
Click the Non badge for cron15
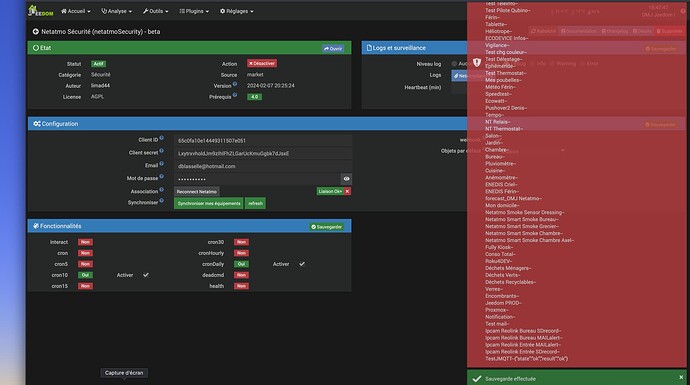click(x=85, y=286)
